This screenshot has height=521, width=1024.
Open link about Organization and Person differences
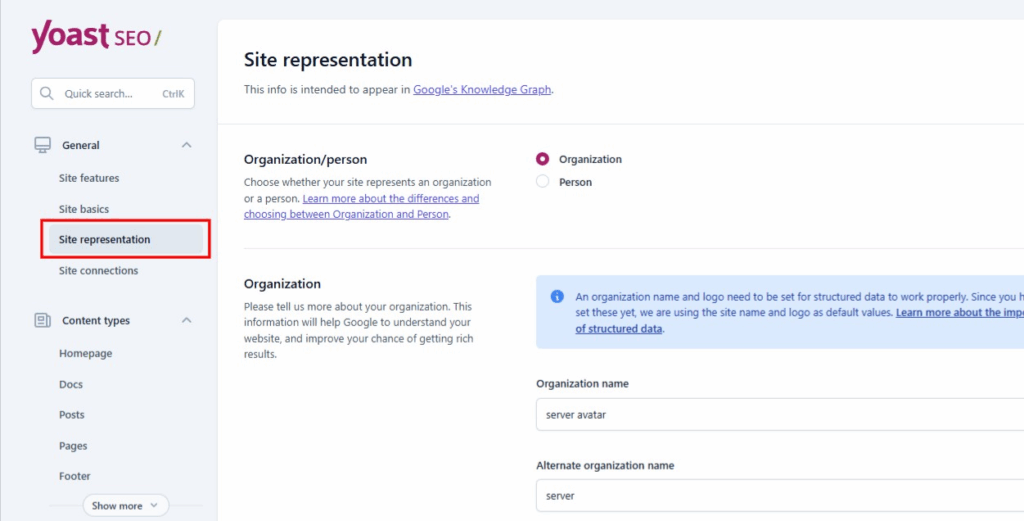click(361, 206)
